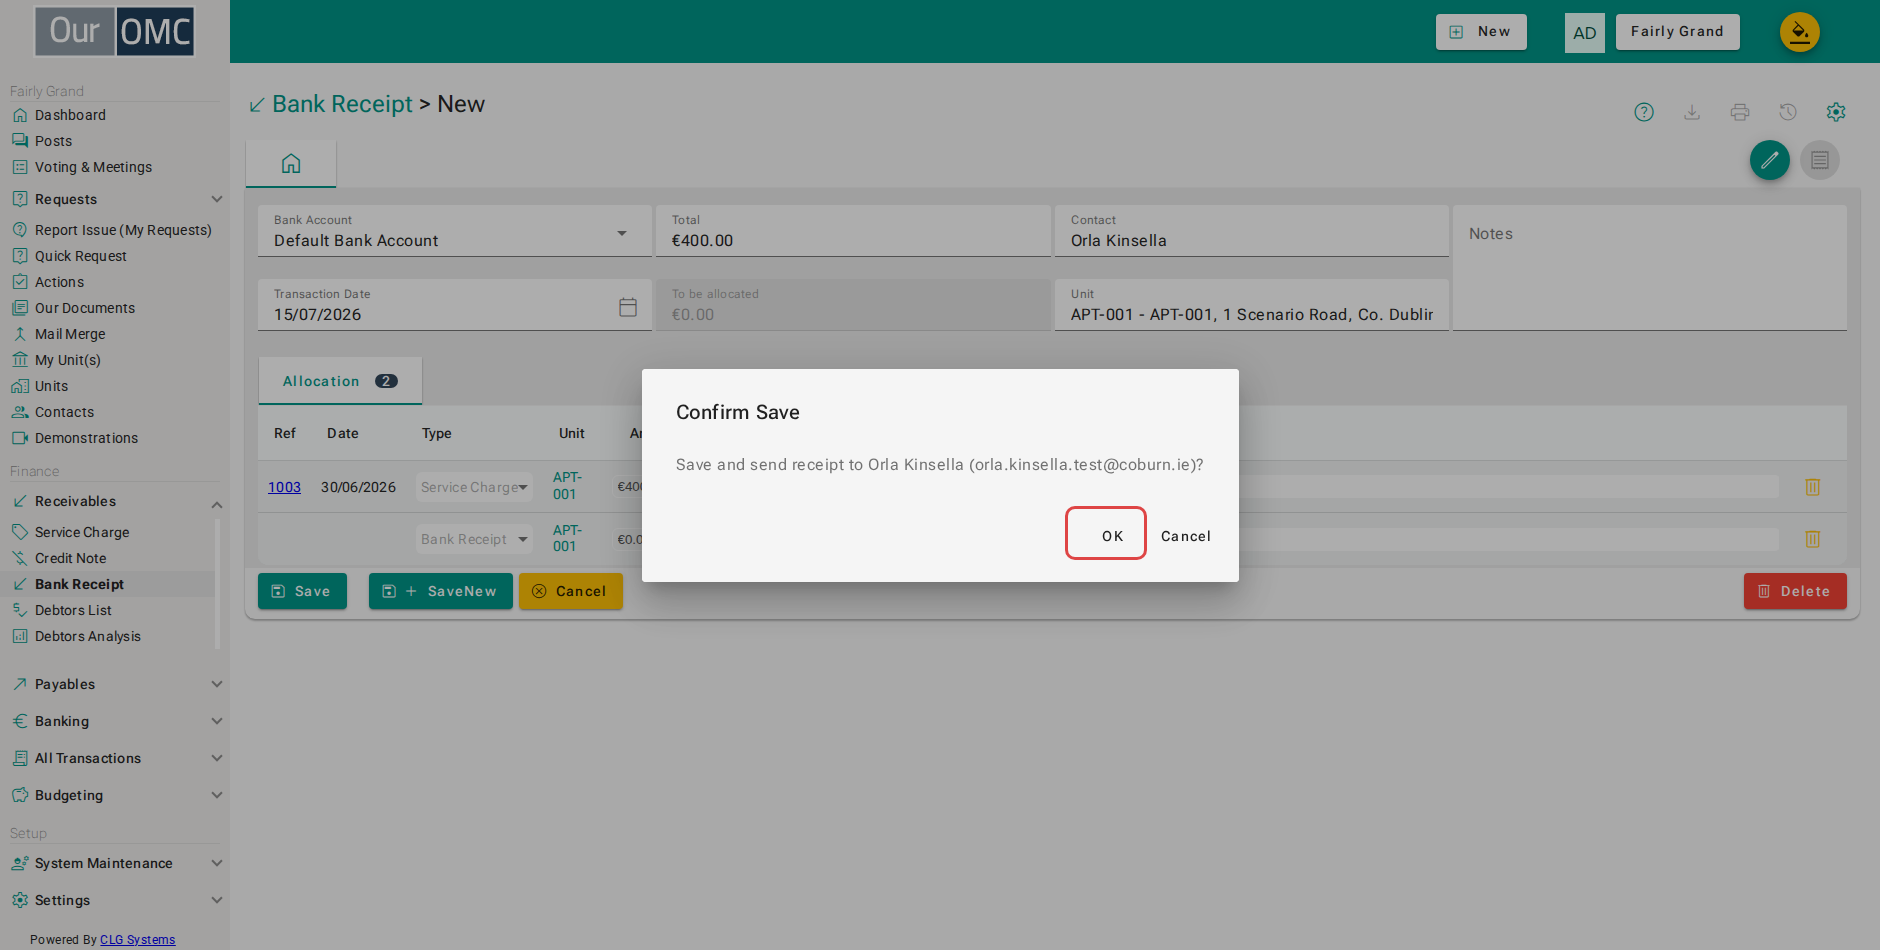Open the Service Charge type dropdown
The image size is (1880, 950).
click(x=474, y=487)
